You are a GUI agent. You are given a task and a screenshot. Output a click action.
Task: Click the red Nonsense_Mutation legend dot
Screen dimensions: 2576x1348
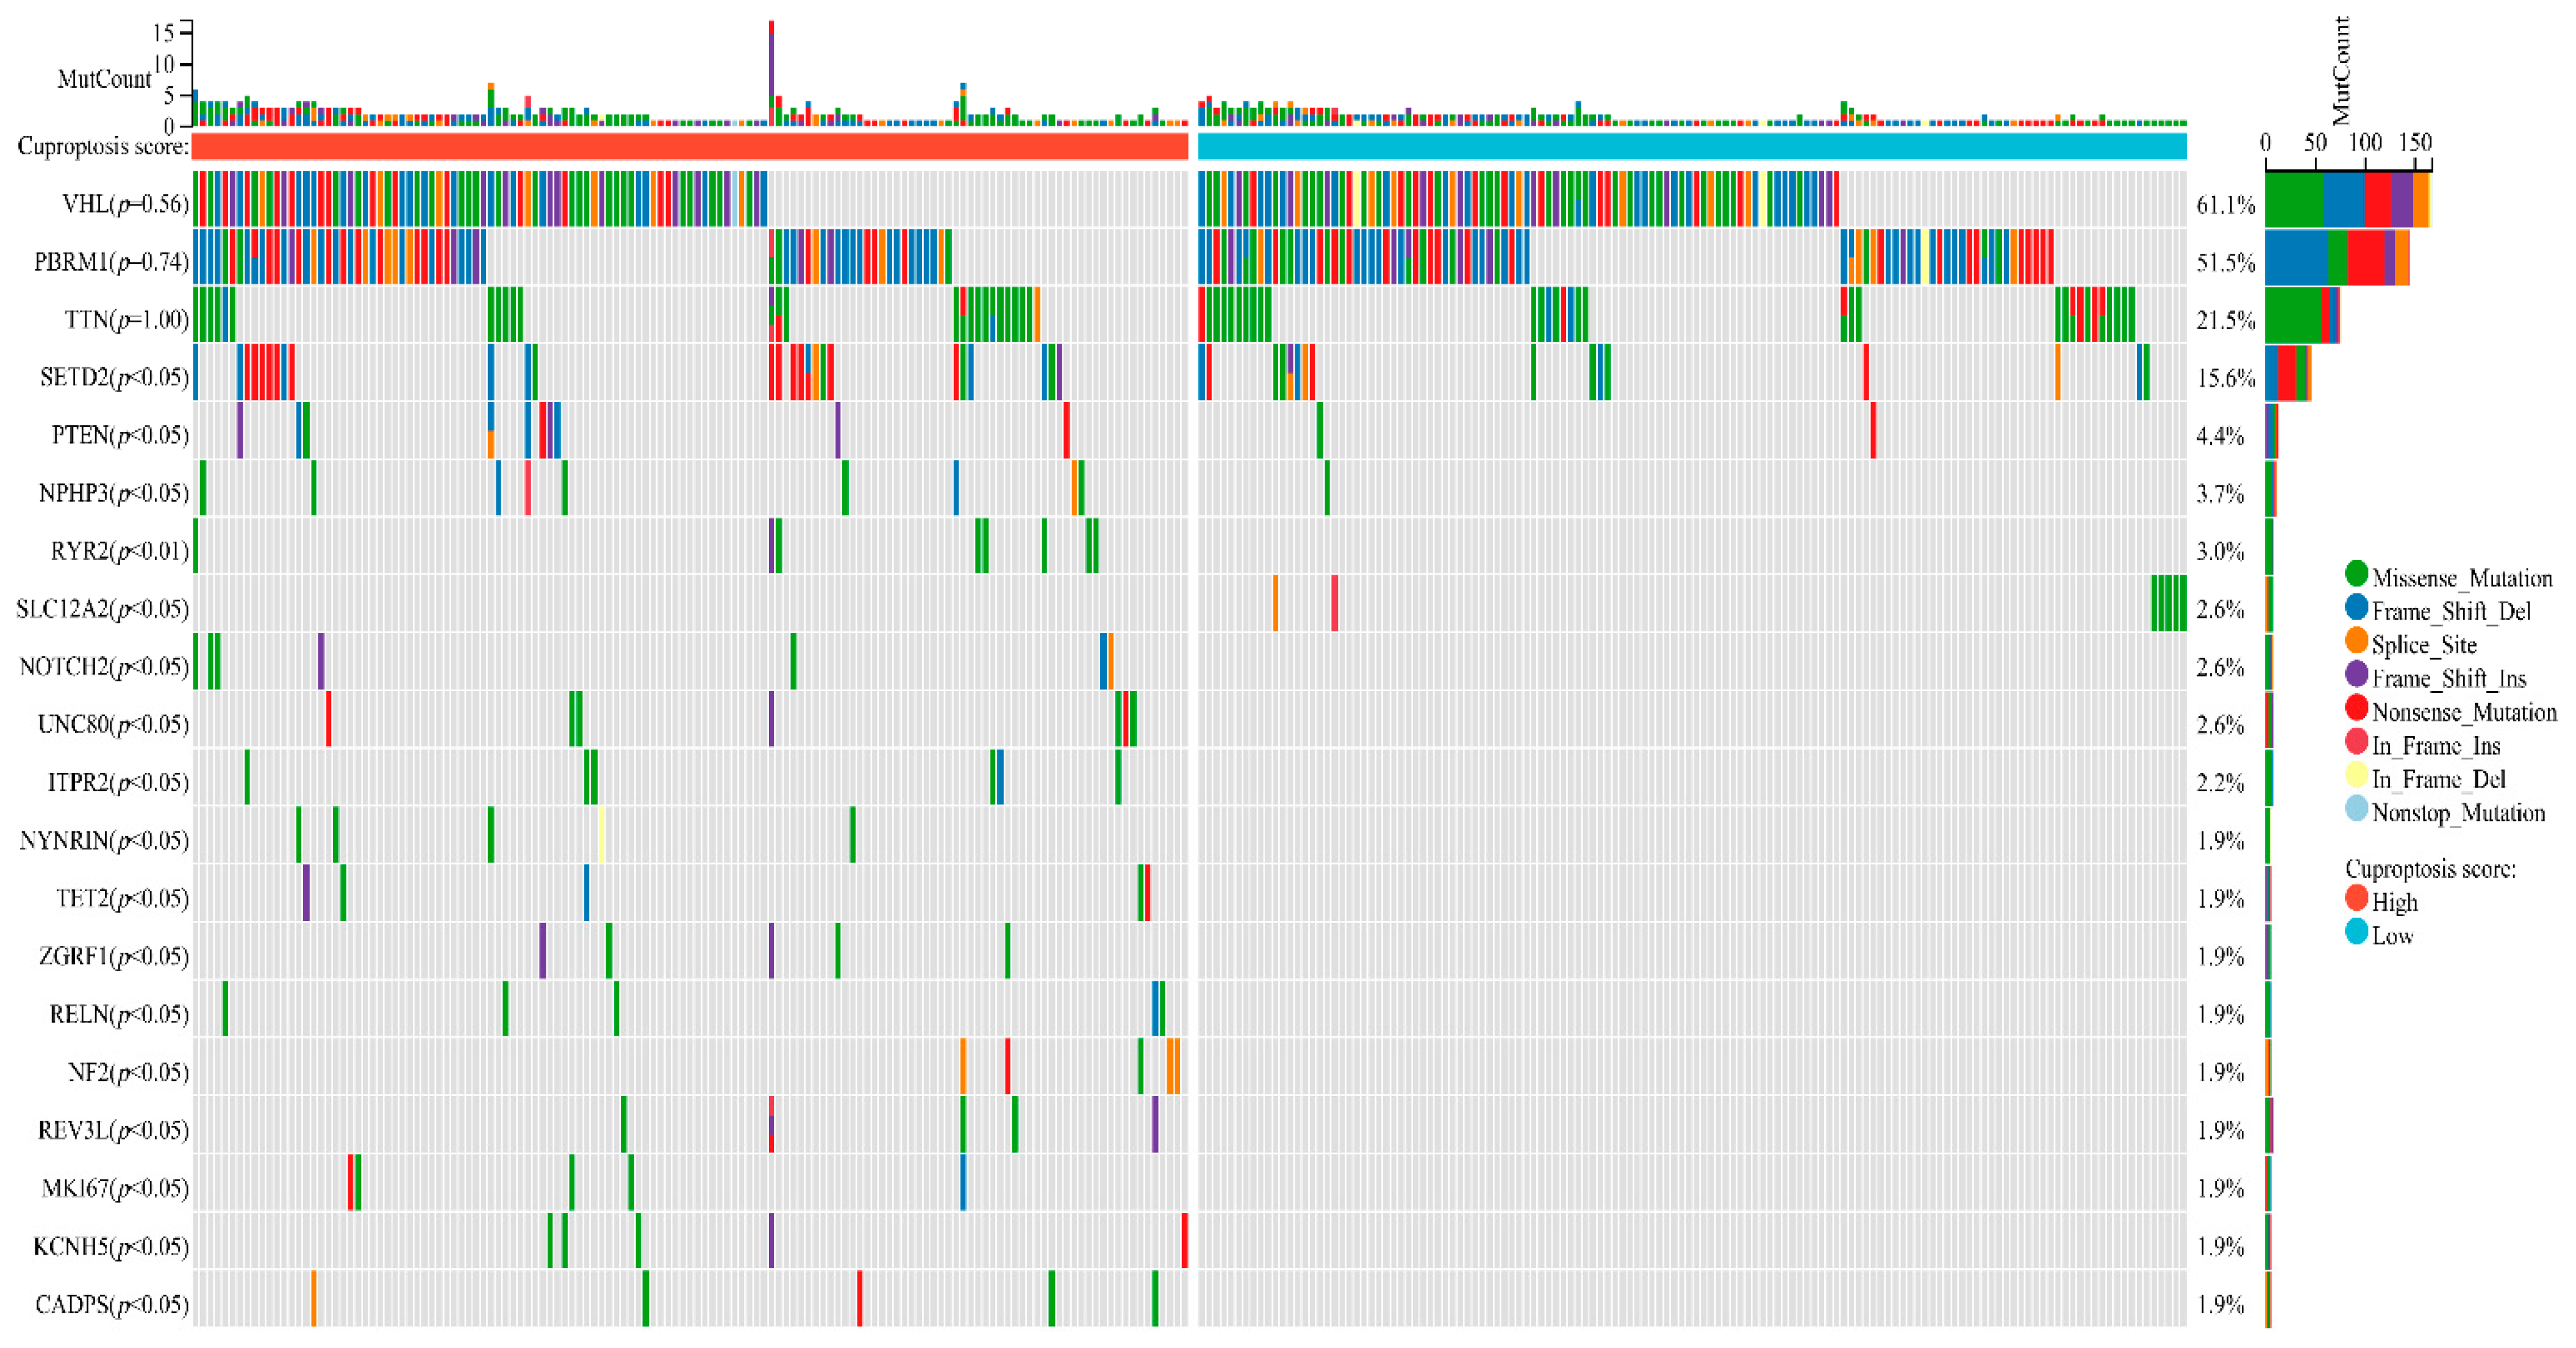pos(2356,708)
